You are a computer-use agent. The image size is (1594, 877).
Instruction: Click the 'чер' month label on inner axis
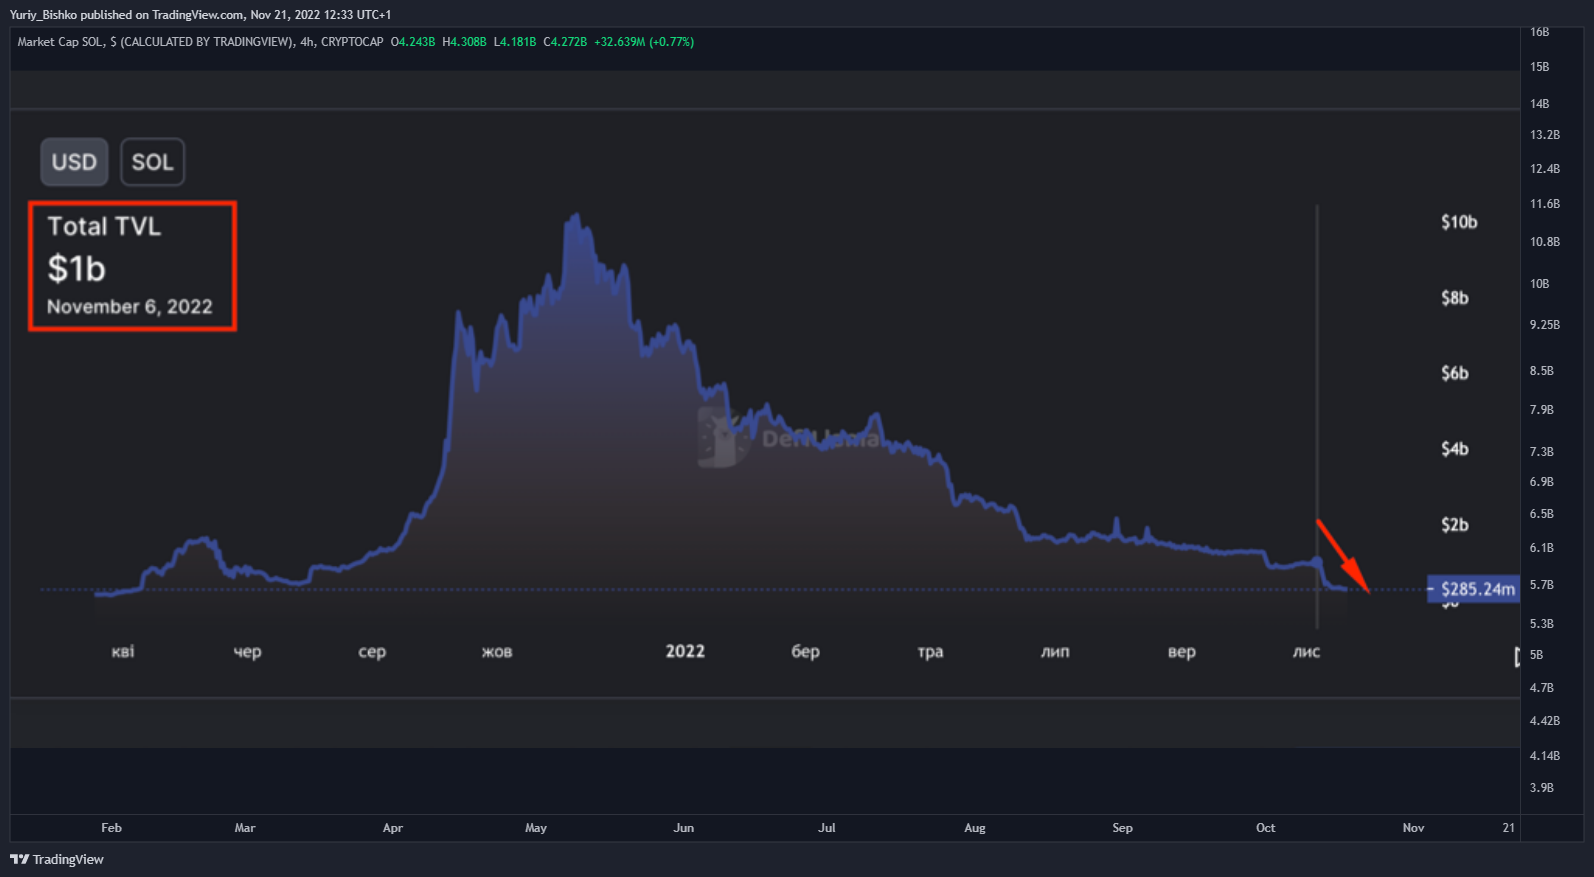[247, 652]
